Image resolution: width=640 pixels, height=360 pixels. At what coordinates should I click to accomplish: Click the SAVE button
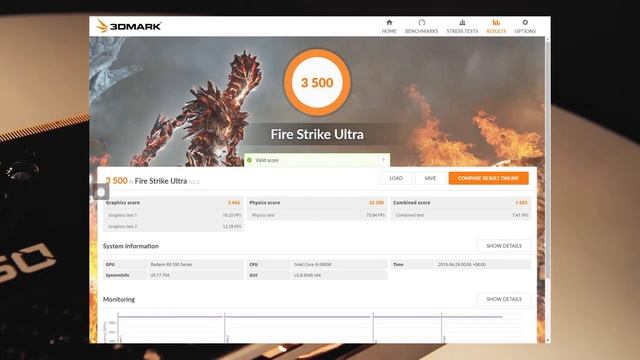pyautogui.click(x=430, y=178)
